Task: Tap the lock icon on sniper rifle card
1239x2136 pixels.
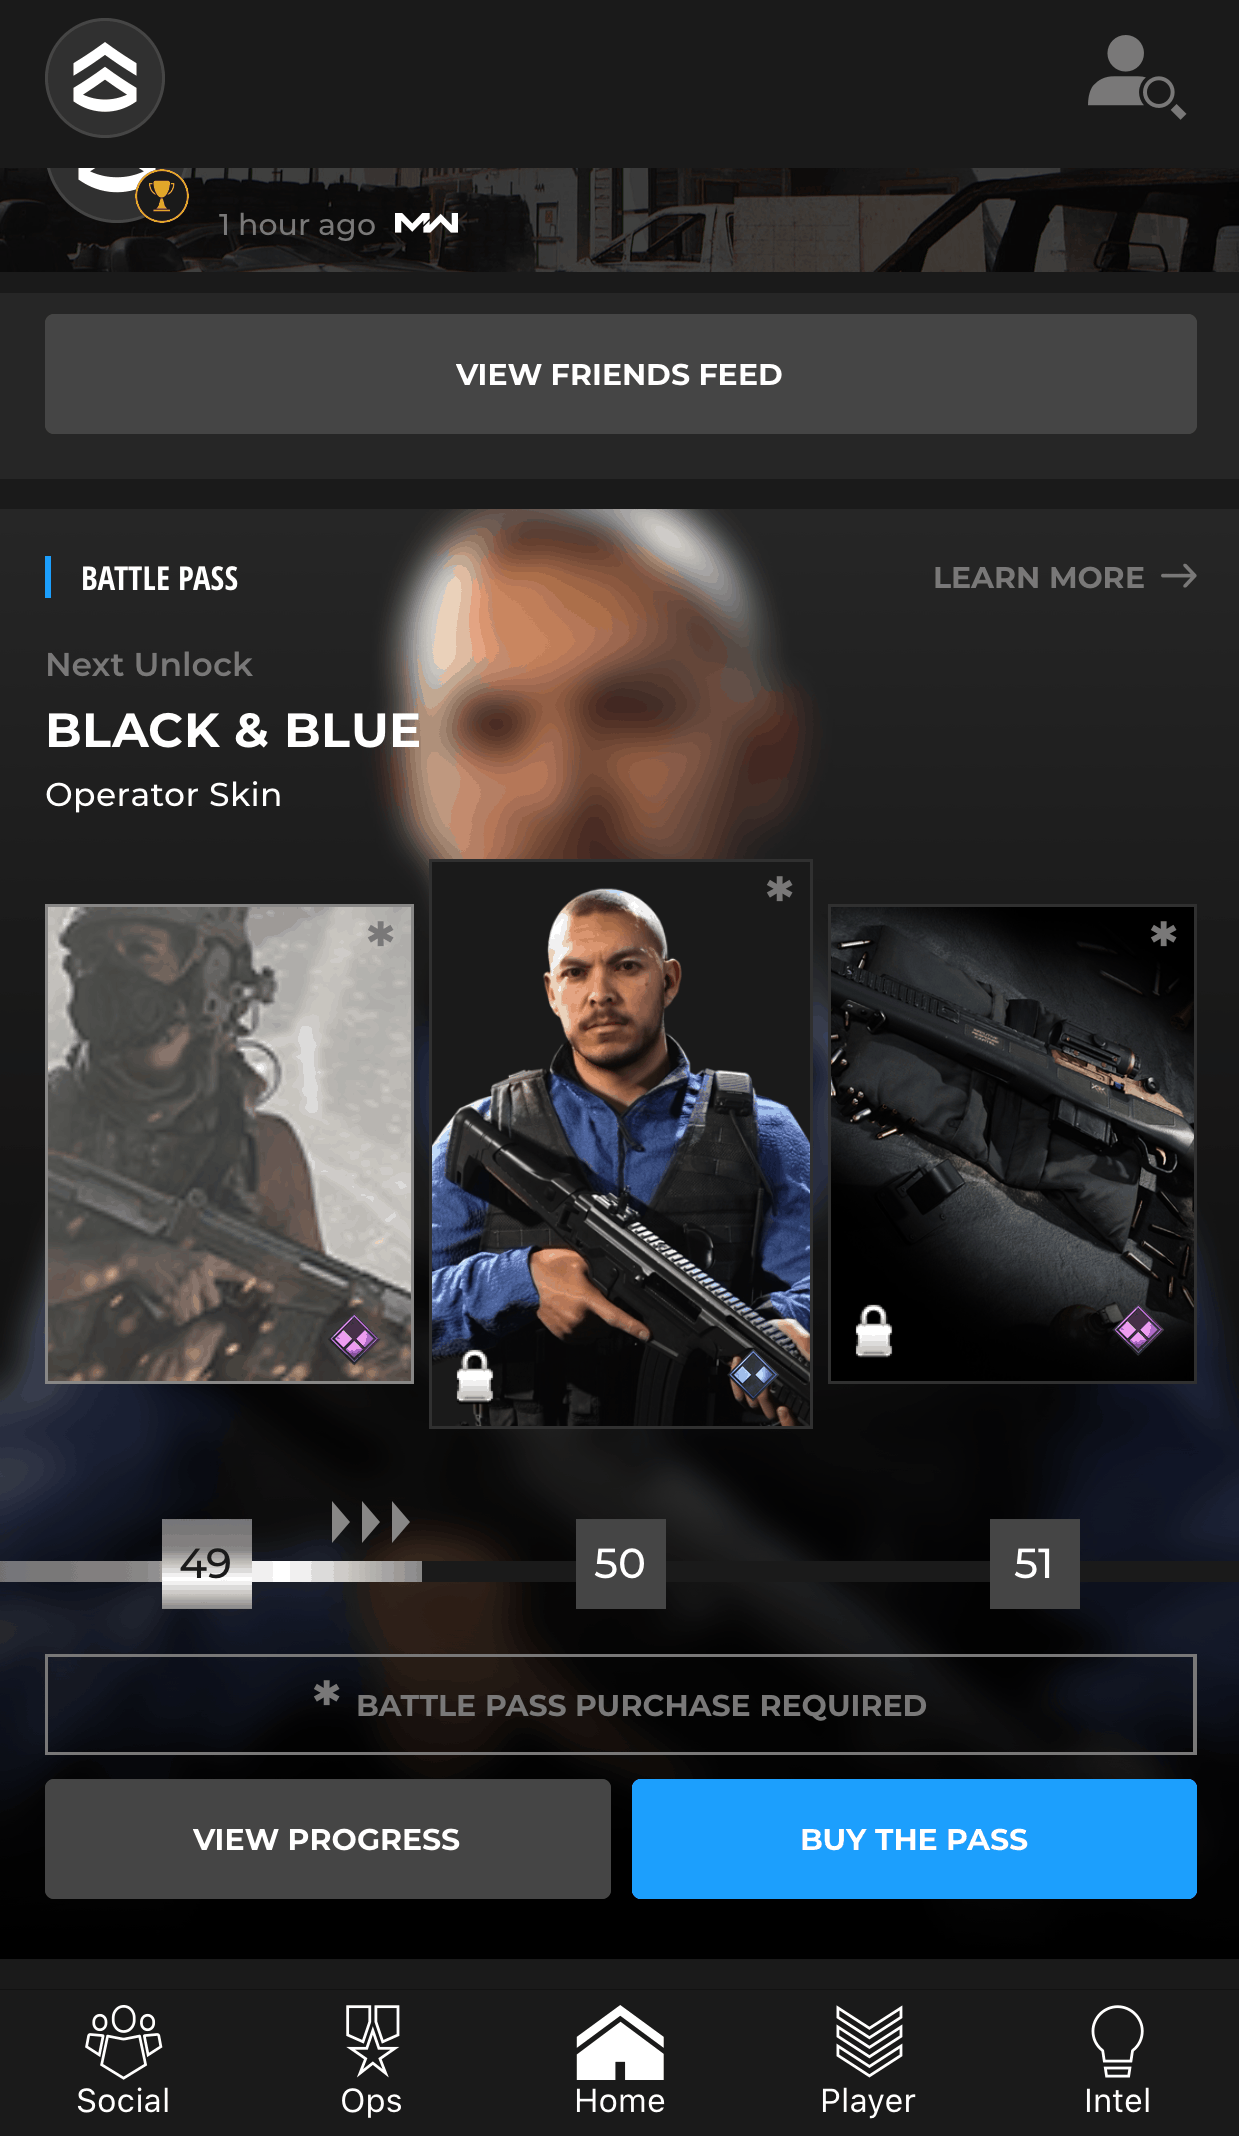Action: pyautogui.click(x=874, y=1331)
